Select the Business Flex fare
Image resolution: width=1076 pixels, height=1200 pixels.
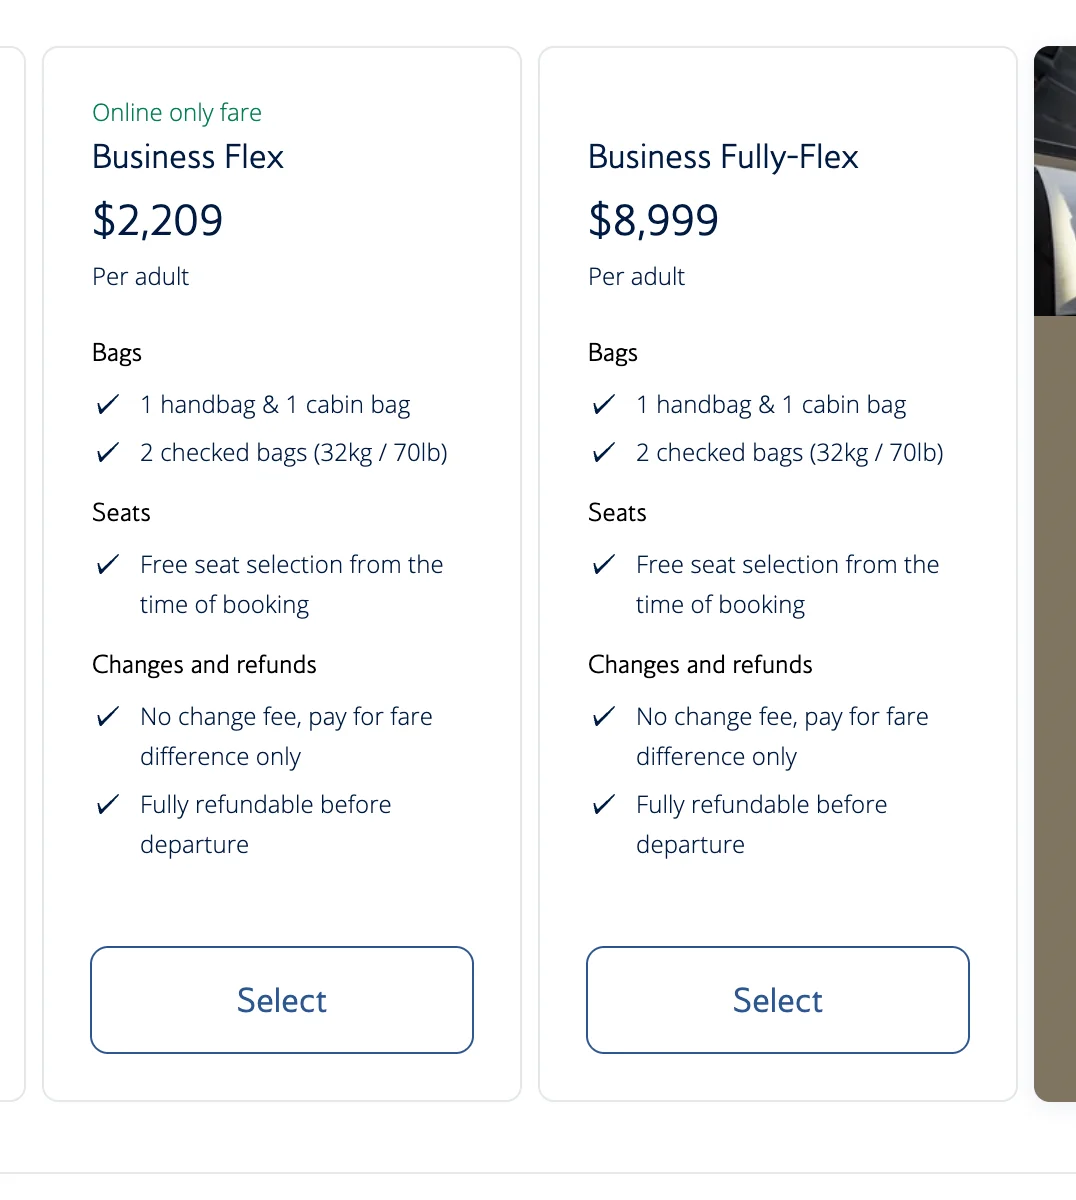281,999
